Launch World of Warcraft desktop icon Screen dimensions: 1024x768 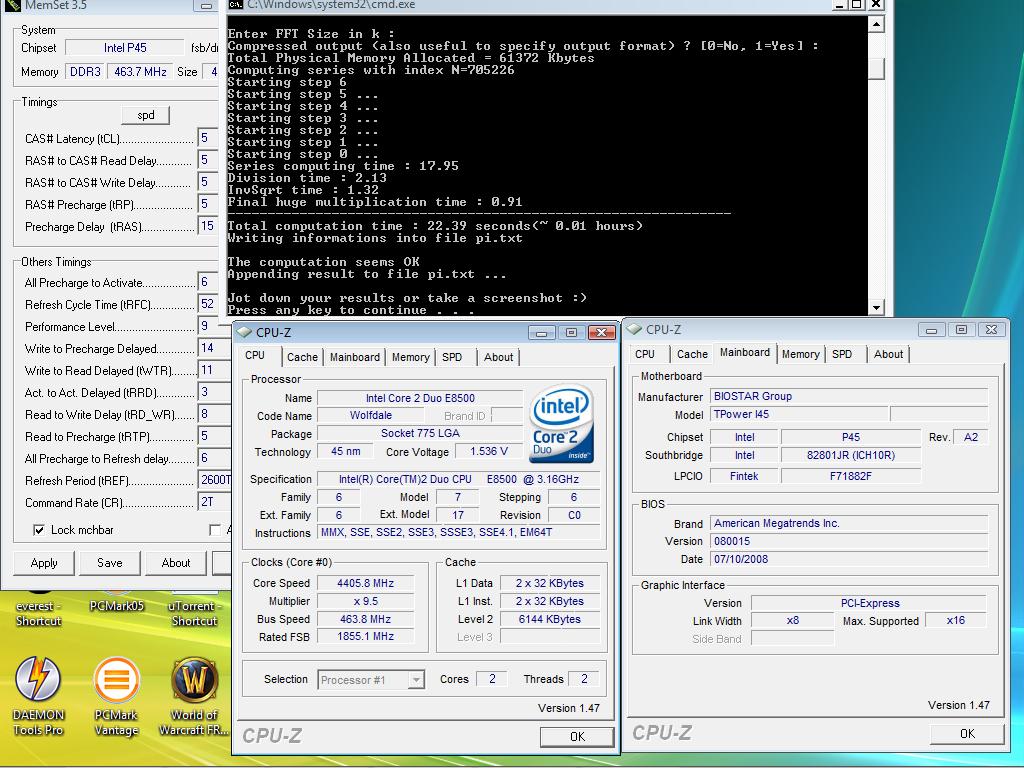(x=194, y=696)
